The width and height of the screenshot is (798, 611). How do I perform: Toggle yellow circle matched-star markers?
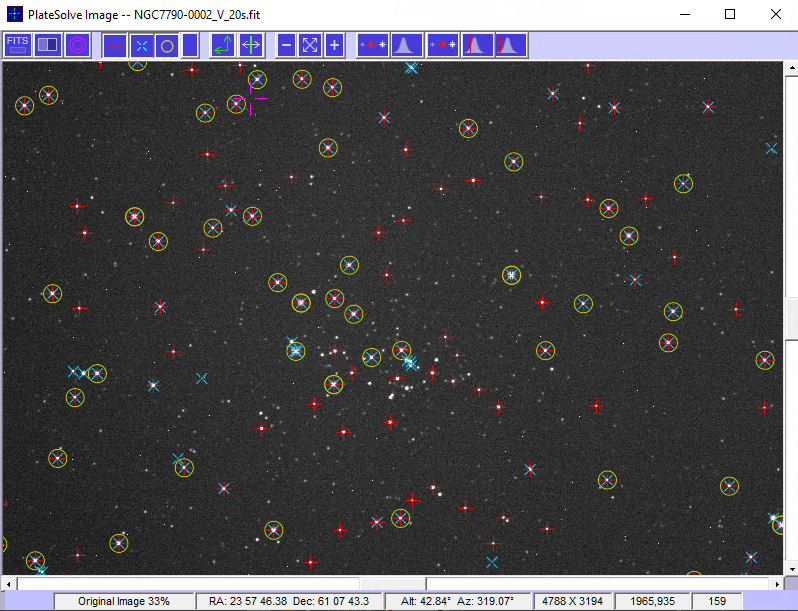[x=167, y=45]
